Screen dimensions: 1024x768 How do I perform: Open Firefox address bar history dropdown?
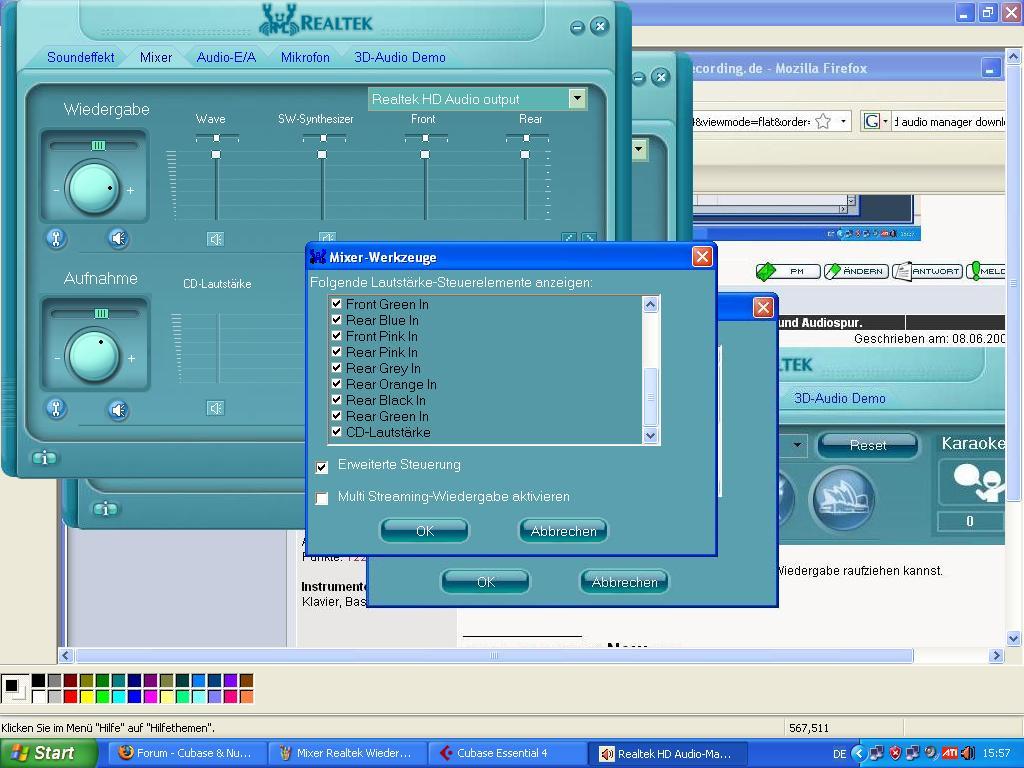[x=842, y=121]
